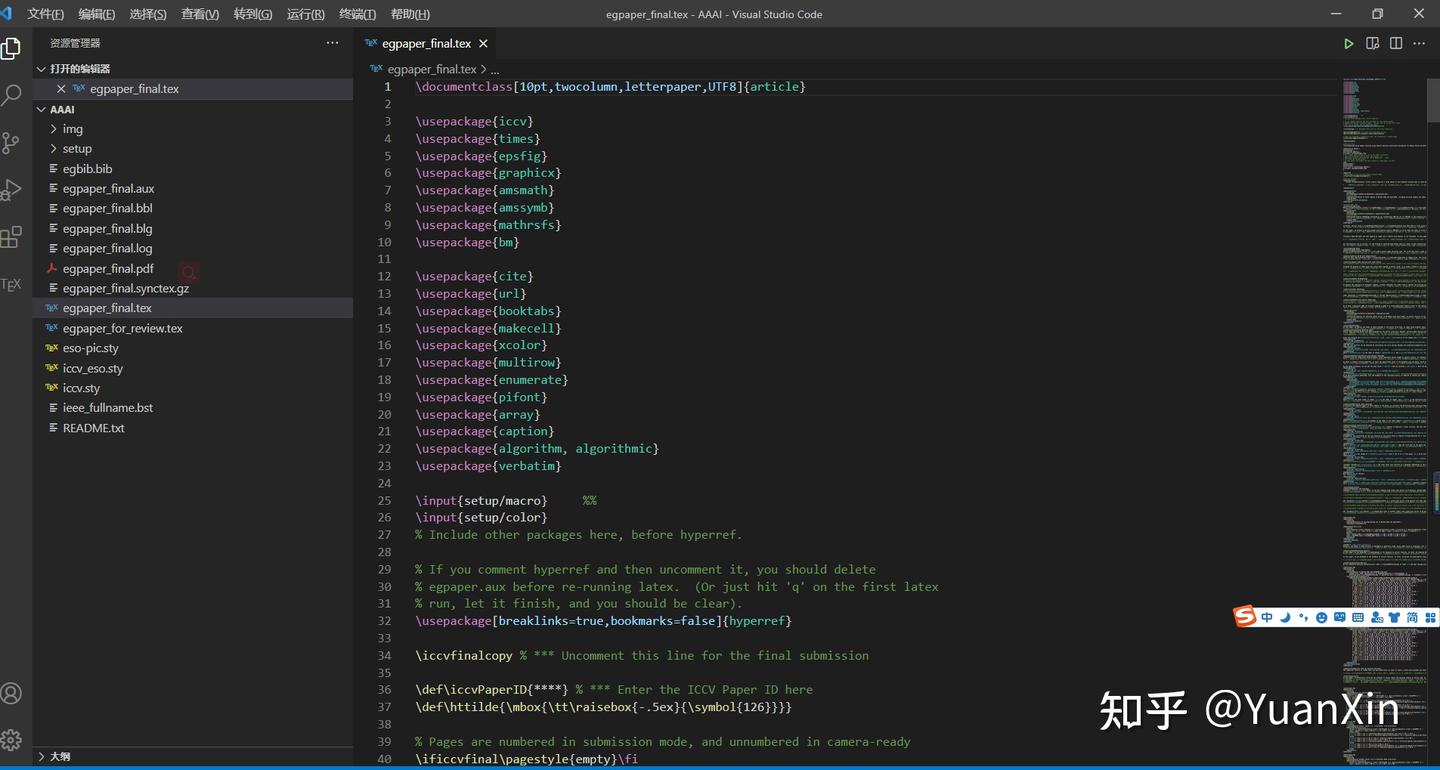This screenshot has height=770, width=1440.
Task: Open the Sogou emoji smiley panel
Action: (x=1322, y=618)
